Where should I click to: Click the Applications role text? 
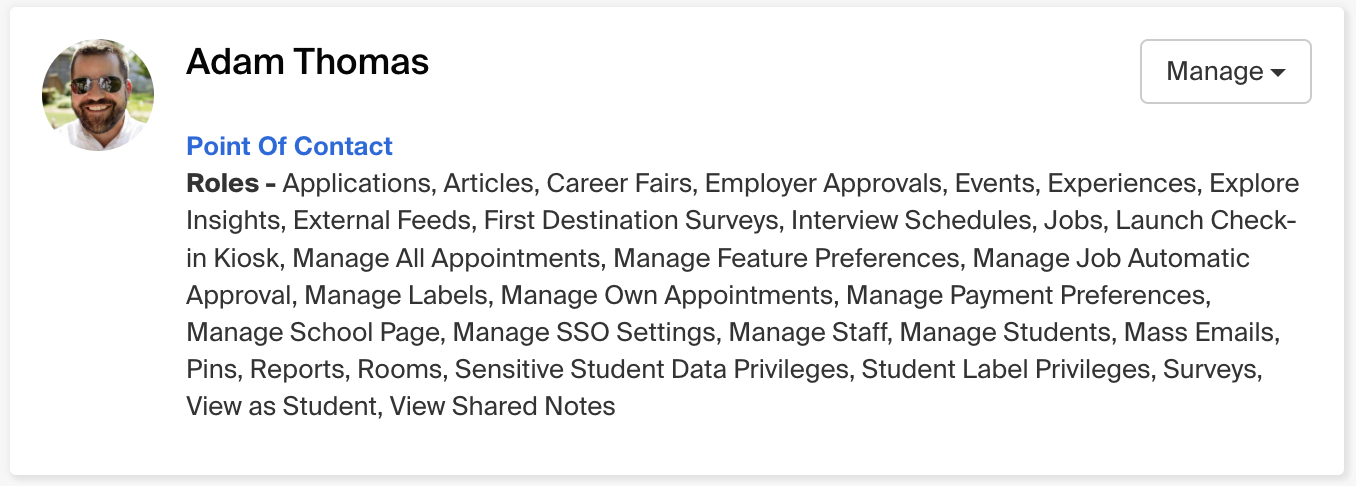point(357,184)
